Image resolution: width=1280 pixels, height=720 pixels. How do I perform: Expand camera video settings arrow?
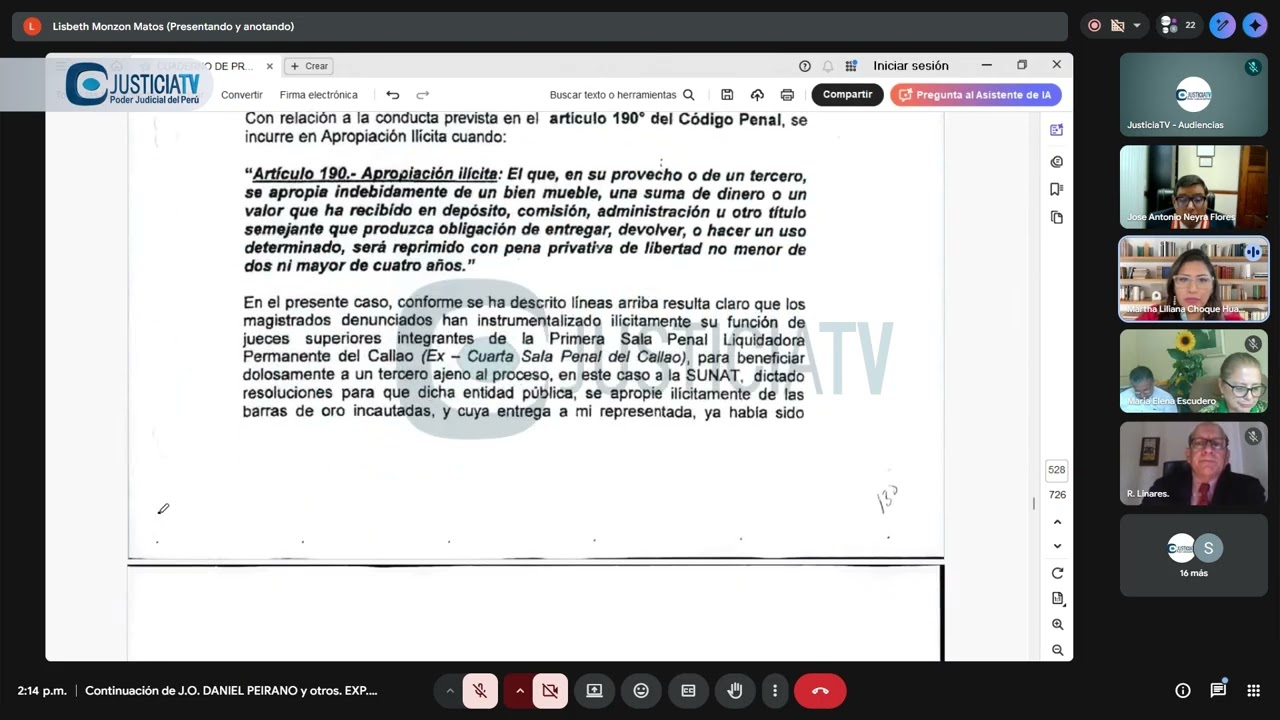point(520,690)
